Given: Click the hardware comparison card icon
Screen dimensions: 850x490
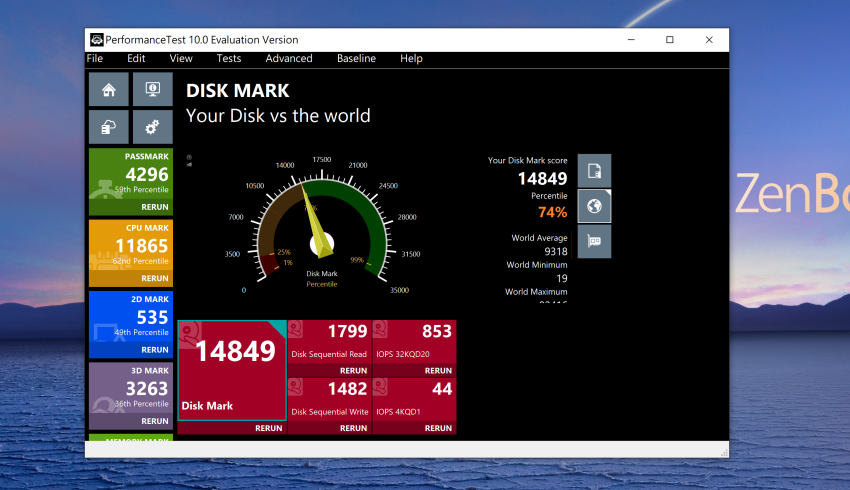Looking at the screenshot, I should (594, 241).
